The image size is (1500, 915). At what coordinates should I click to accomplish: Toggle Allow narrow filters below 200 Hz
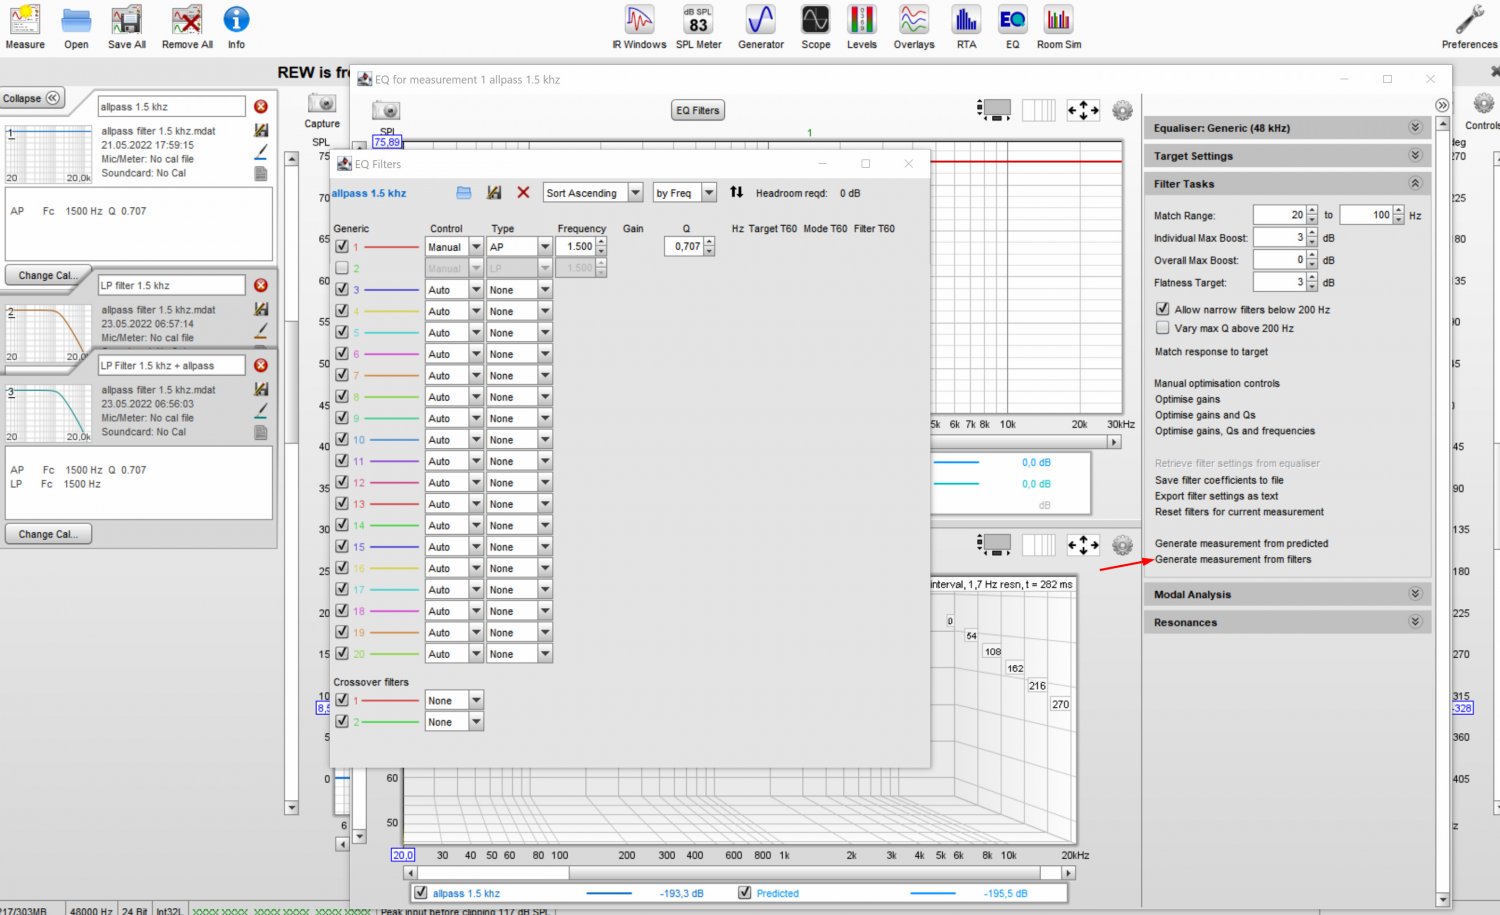1162,309
